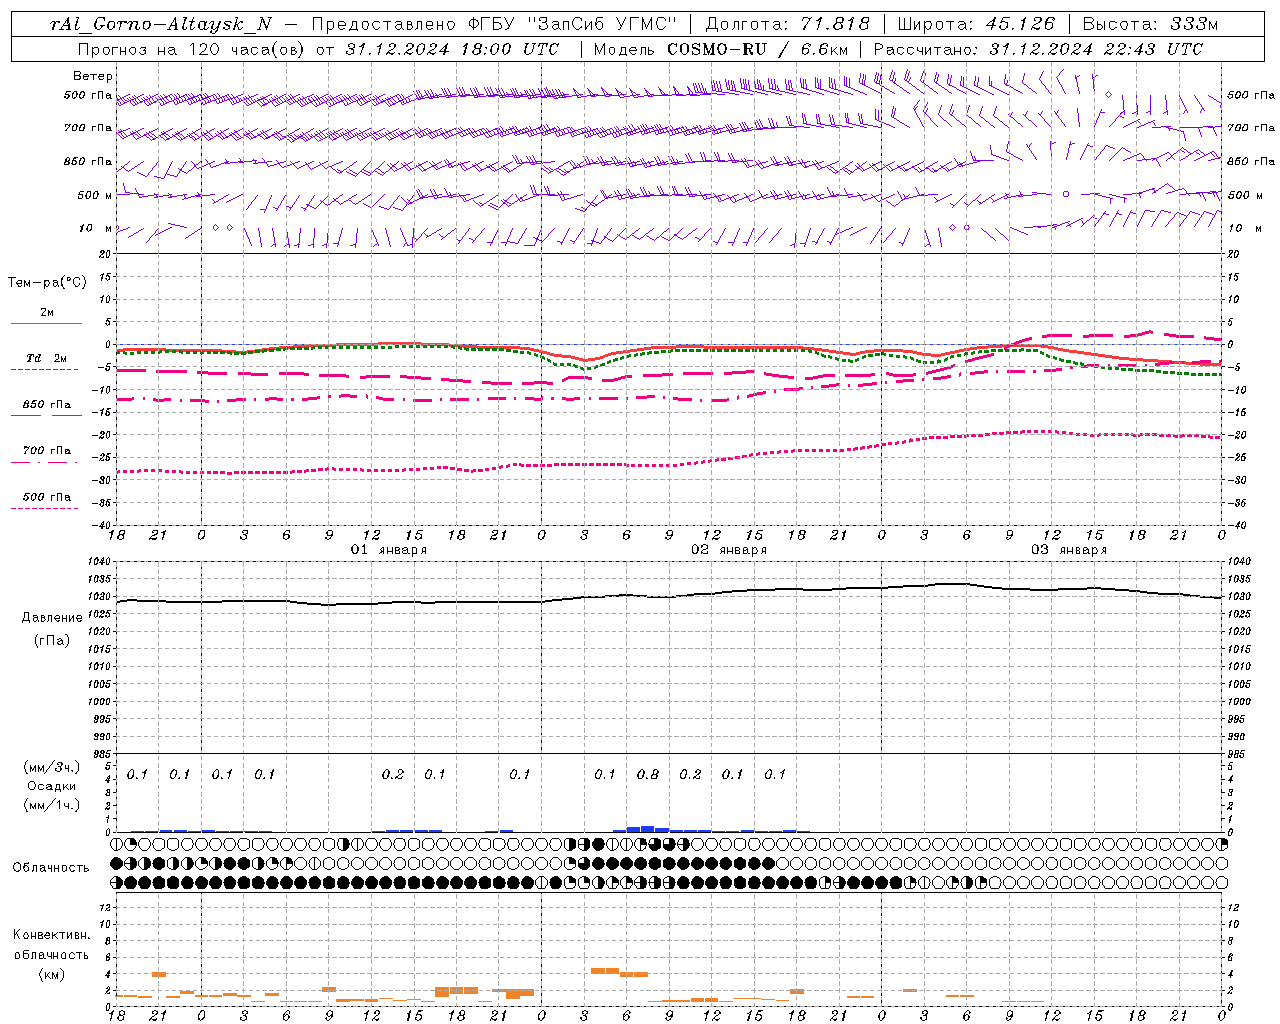
Task: Click the dashed line sample under Td 2м
Action: (44, 369)
